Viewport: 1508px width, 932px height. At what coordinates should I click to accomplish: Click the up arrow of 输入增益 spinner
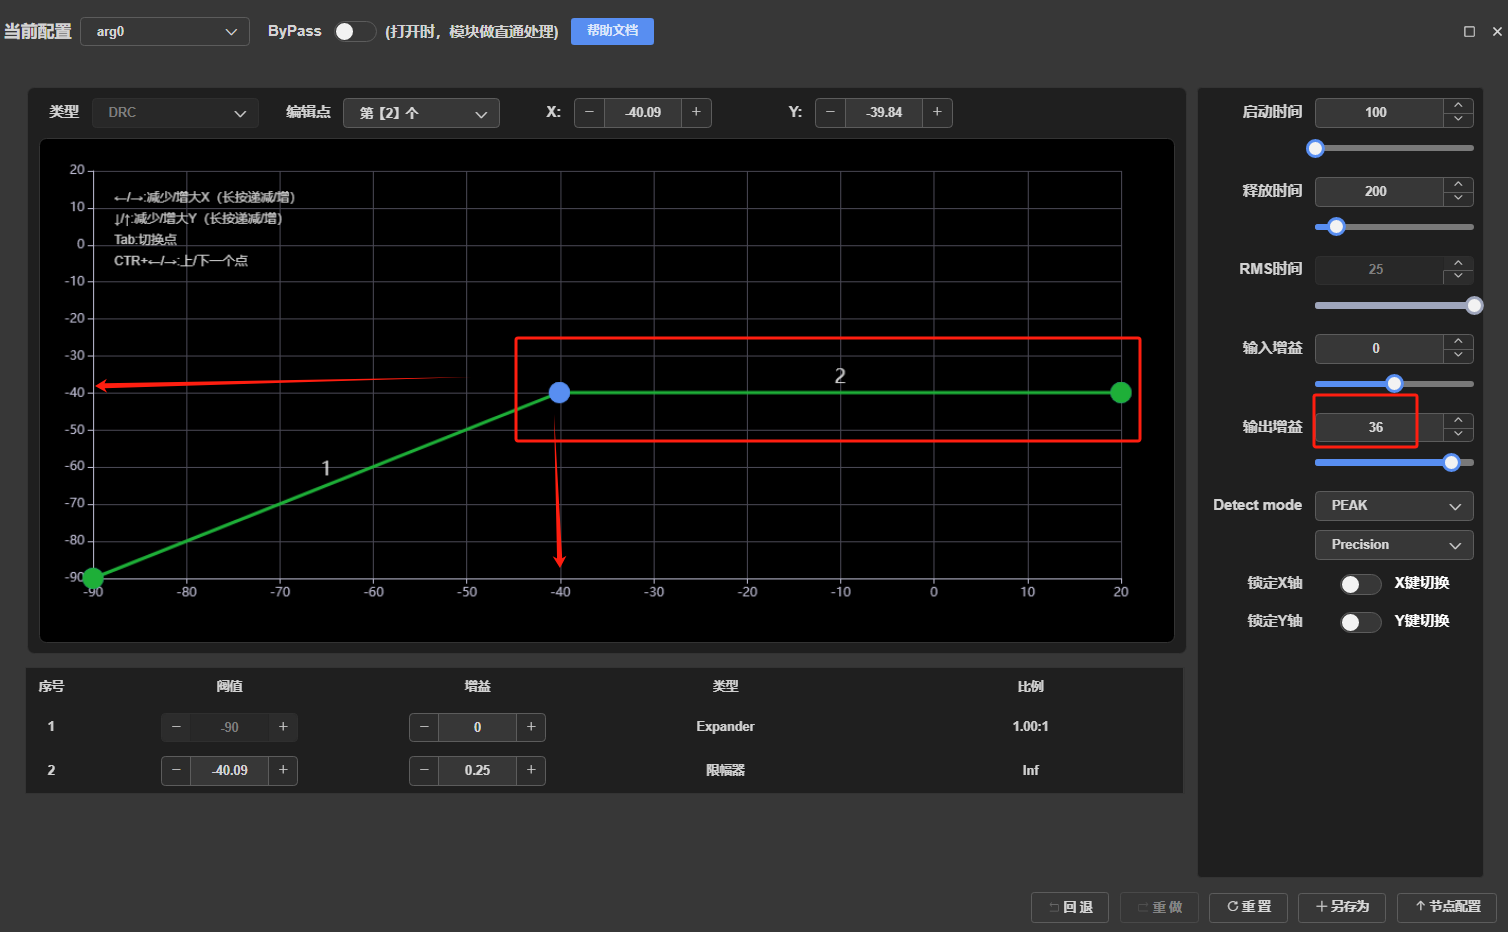click(1459, 341)
